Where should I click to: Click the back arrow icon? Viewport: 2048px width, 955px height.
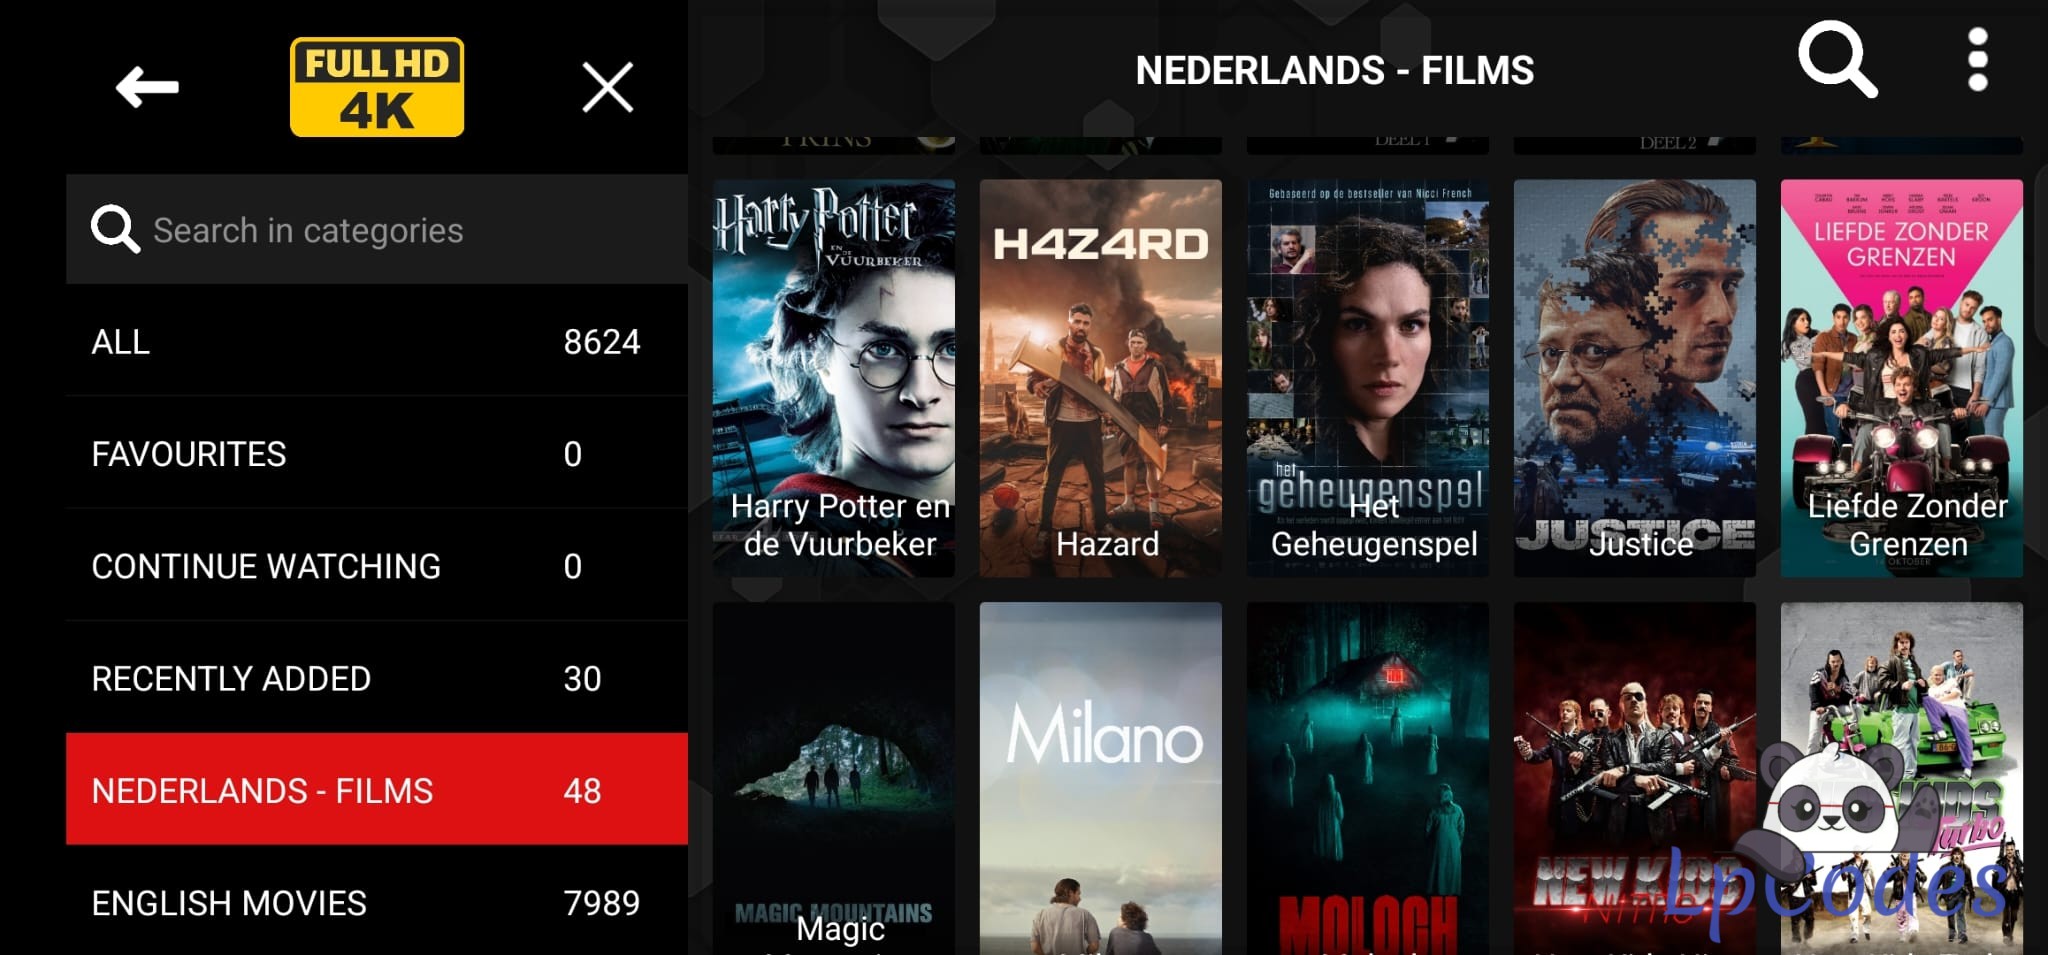tap(147, 87)
